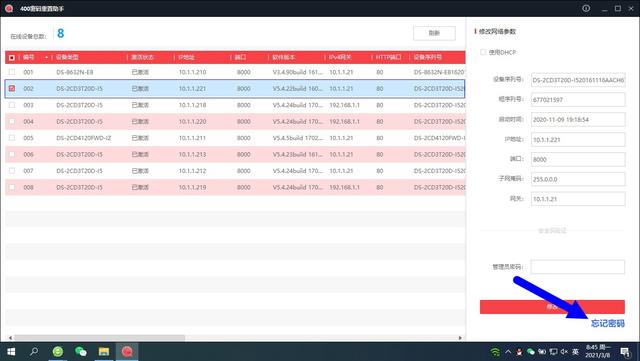Open WeChat from the taskbar
The image size is (640, 361).
[x=81, y=352]
